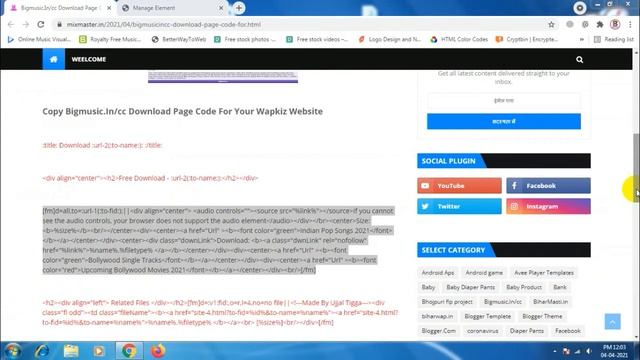Select the Baby Product category
Screen dimensions: 640x360
pyautogui.click(x=524, y=287)
